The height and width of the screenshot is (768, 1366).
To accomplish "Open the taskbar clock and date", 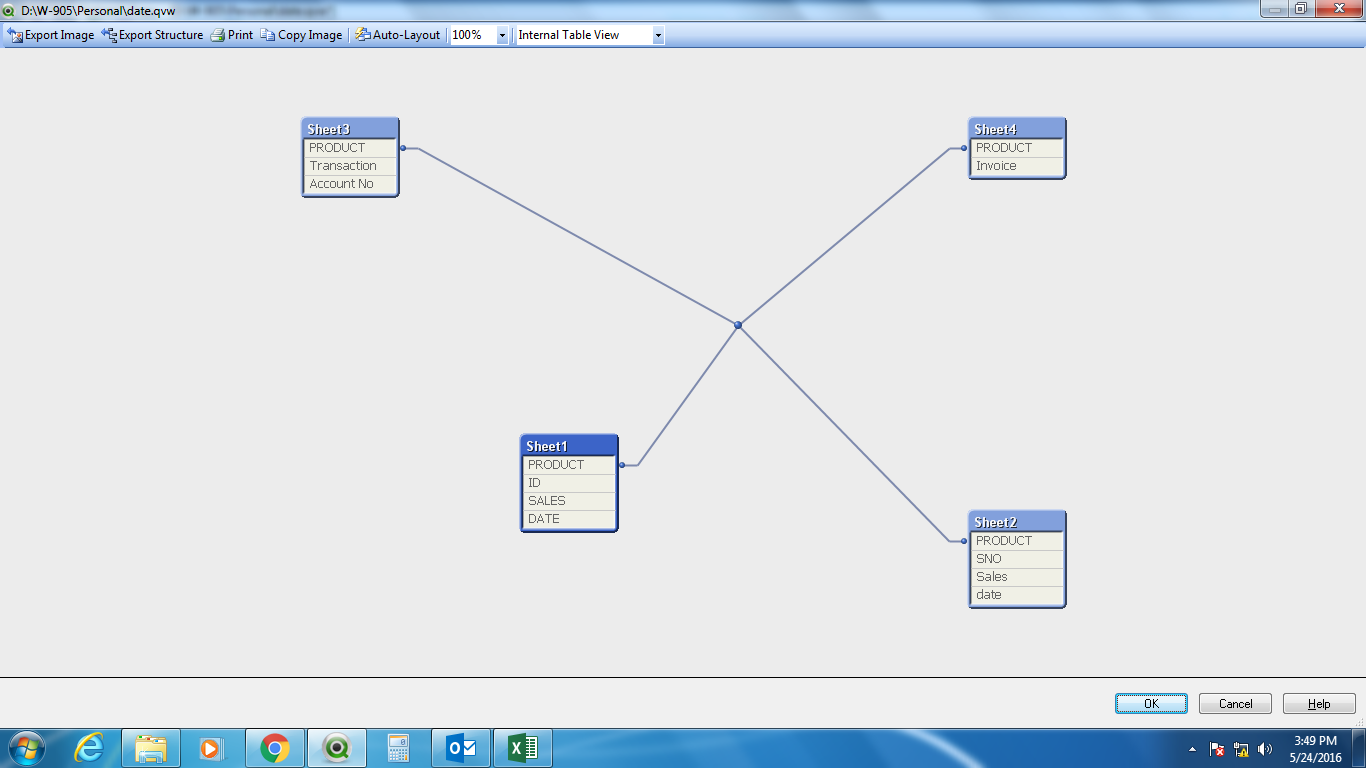I will [1315, 749].
